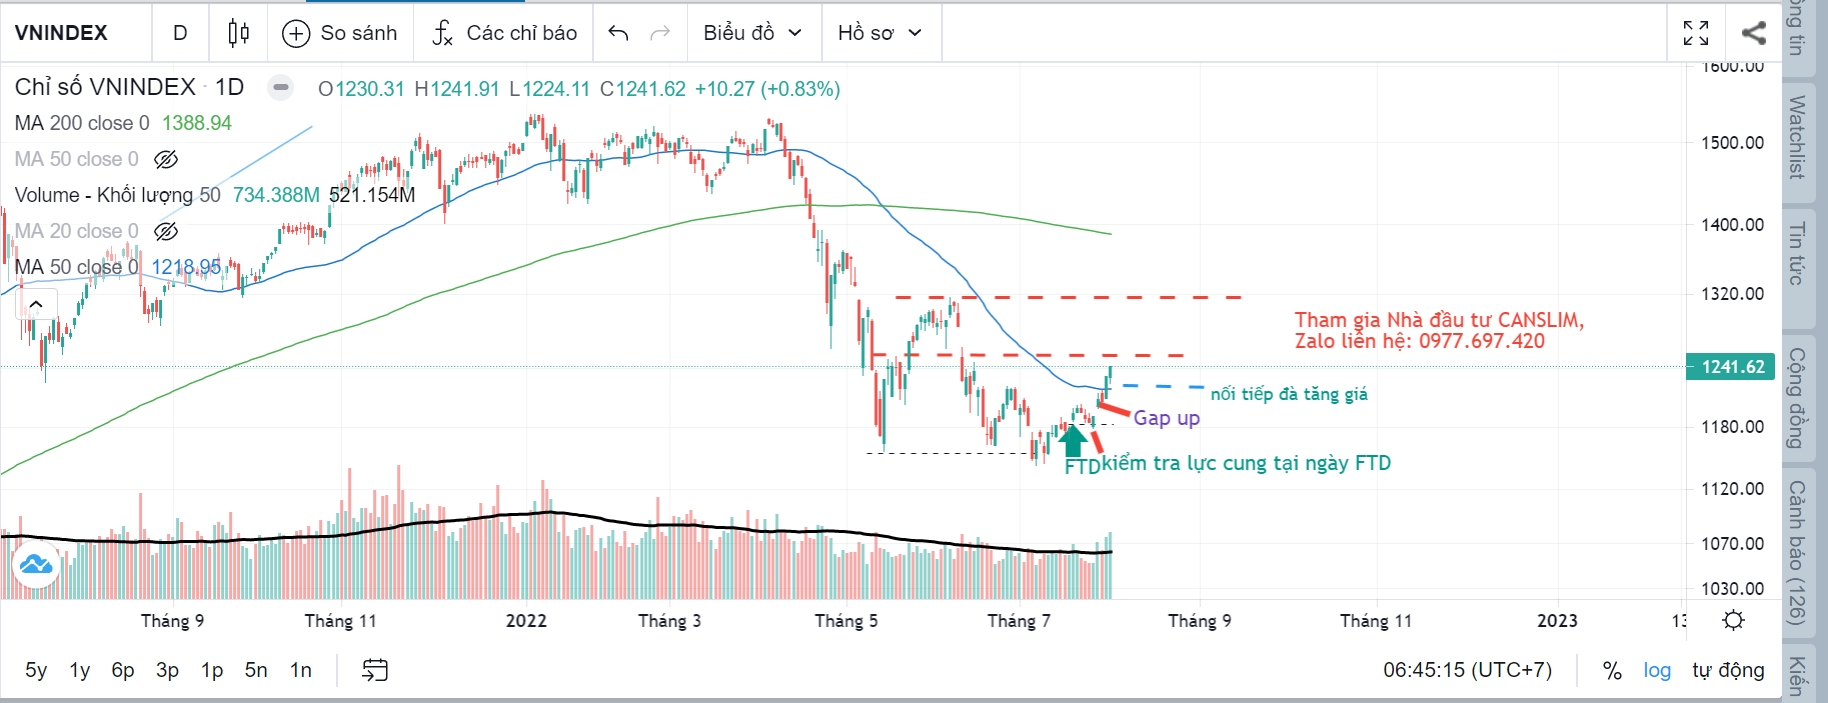Expand the Biểu đồ dropdown
Image resolution: width=1828 pixels, height=703 pixels.
[753, 33]
